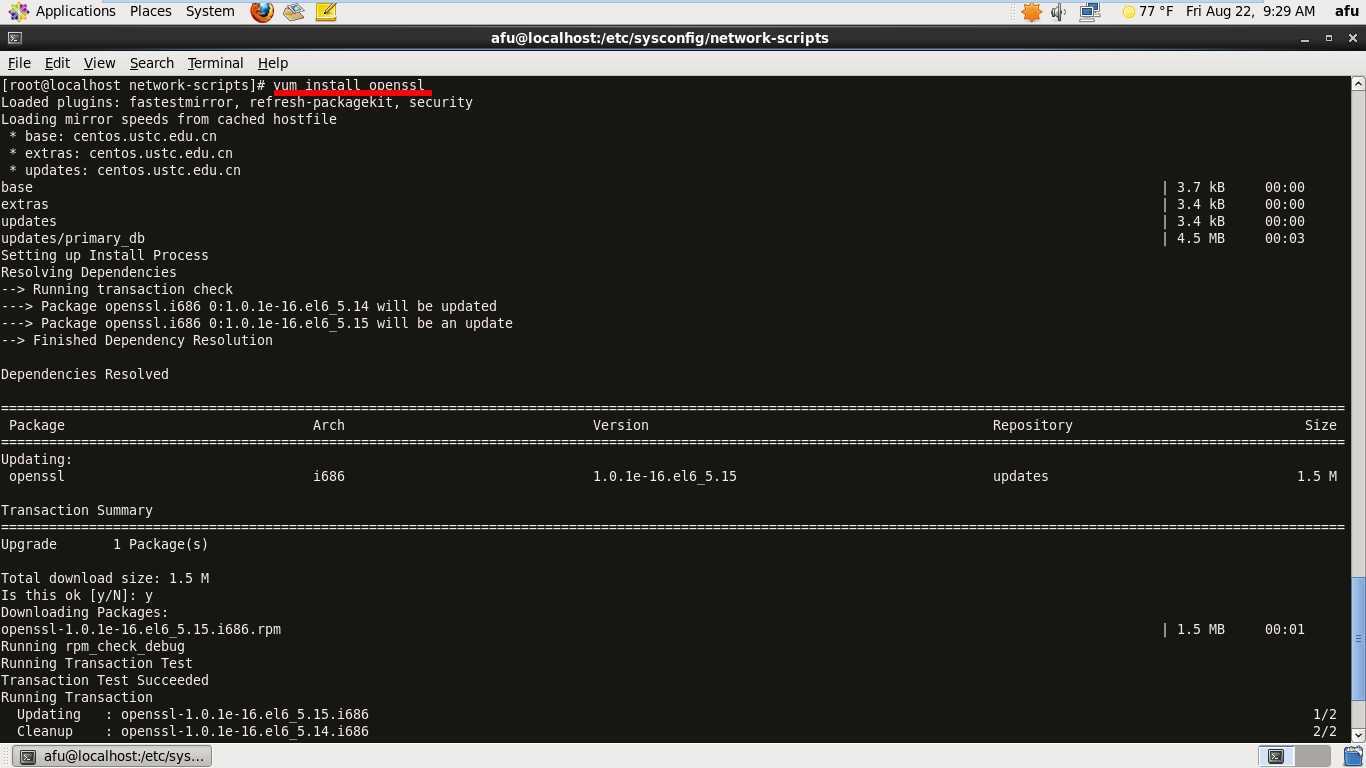Open the terminal View menu

pos(99,63)
